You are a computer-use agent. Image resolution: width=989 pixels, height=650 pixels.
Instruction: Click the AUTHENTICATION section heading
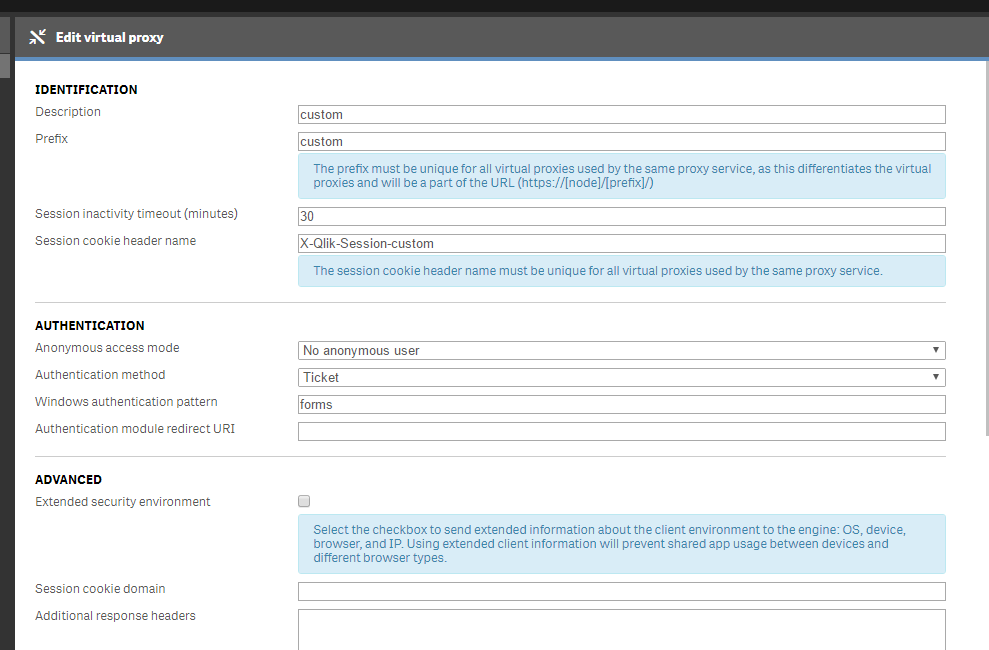tap(90, 325)
